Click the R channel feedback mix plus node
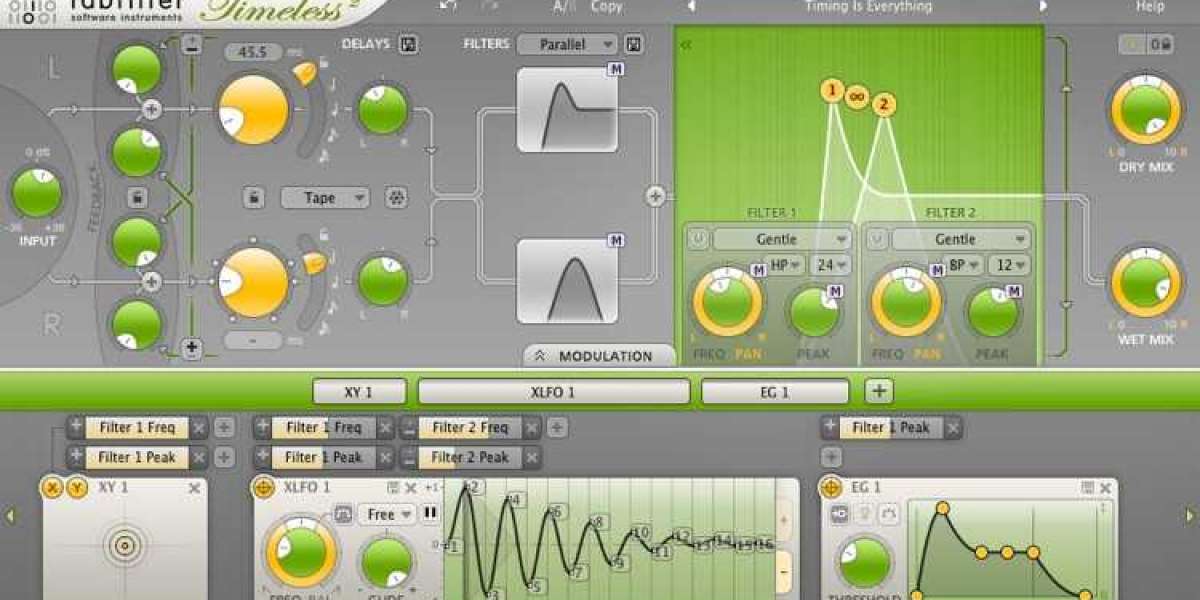1200x600 pixels. (151, 283)
